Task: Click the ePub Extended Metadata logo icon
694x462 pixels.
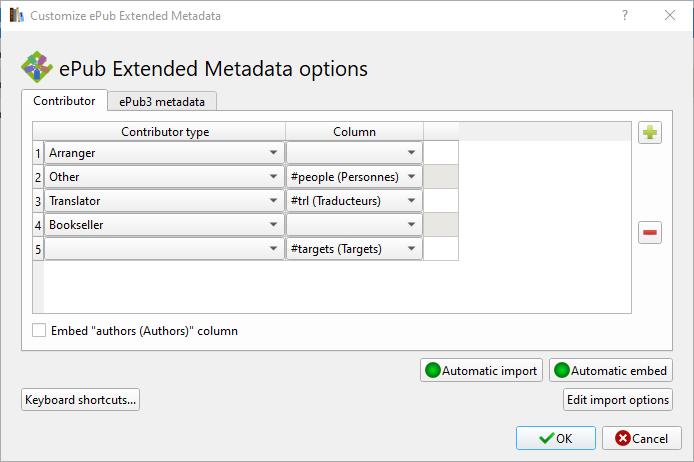Action: click(37, 67)
